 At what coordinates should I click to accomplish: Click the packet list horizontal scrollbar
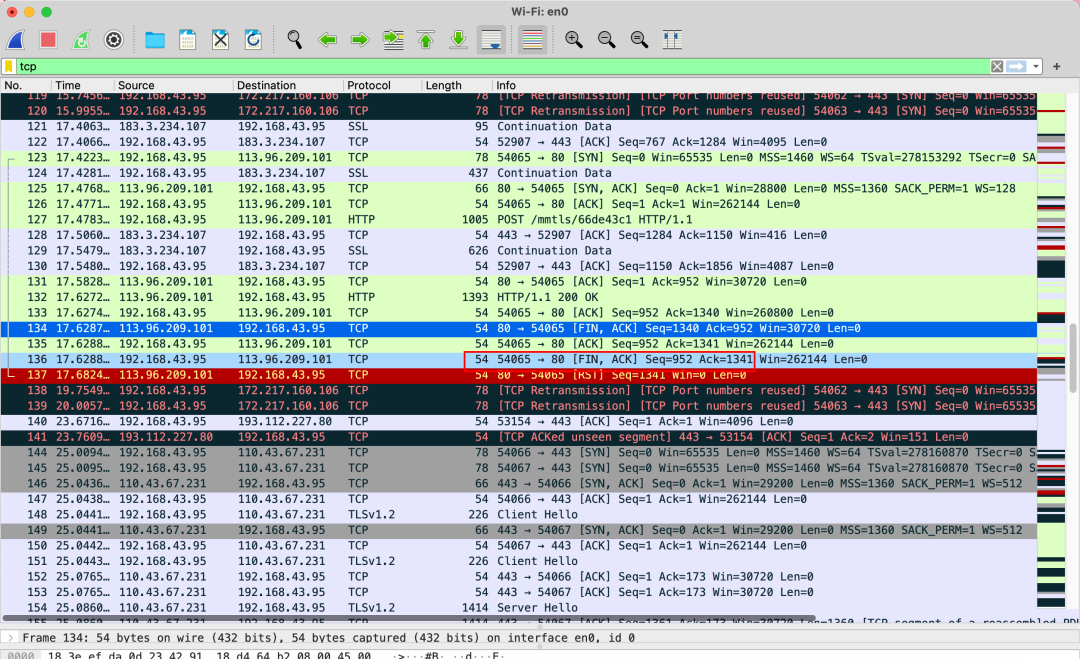tap(409, 618)
